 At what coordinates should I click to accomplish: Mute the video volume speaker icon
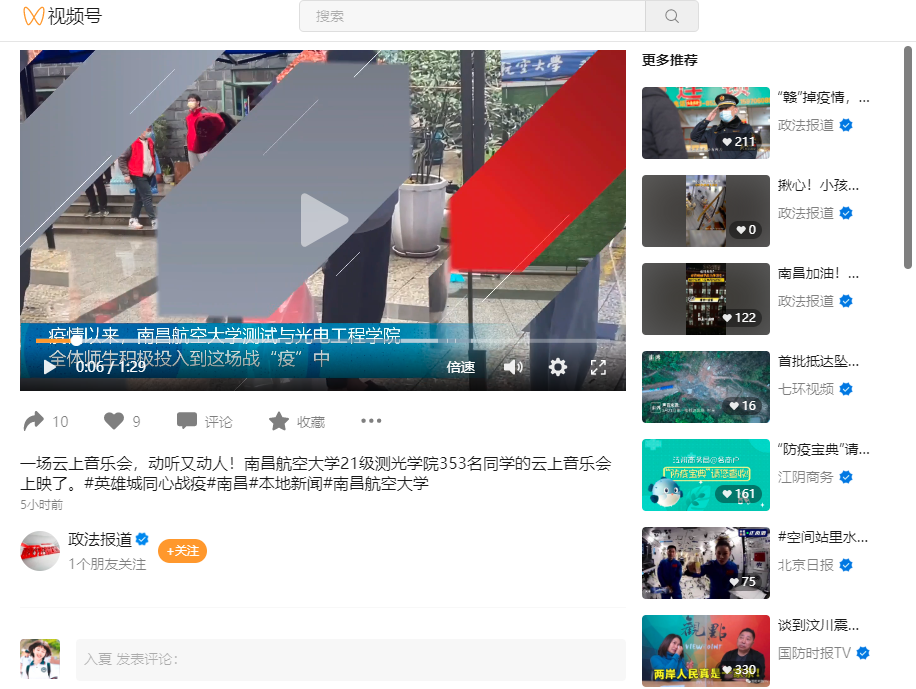(513, 367)
